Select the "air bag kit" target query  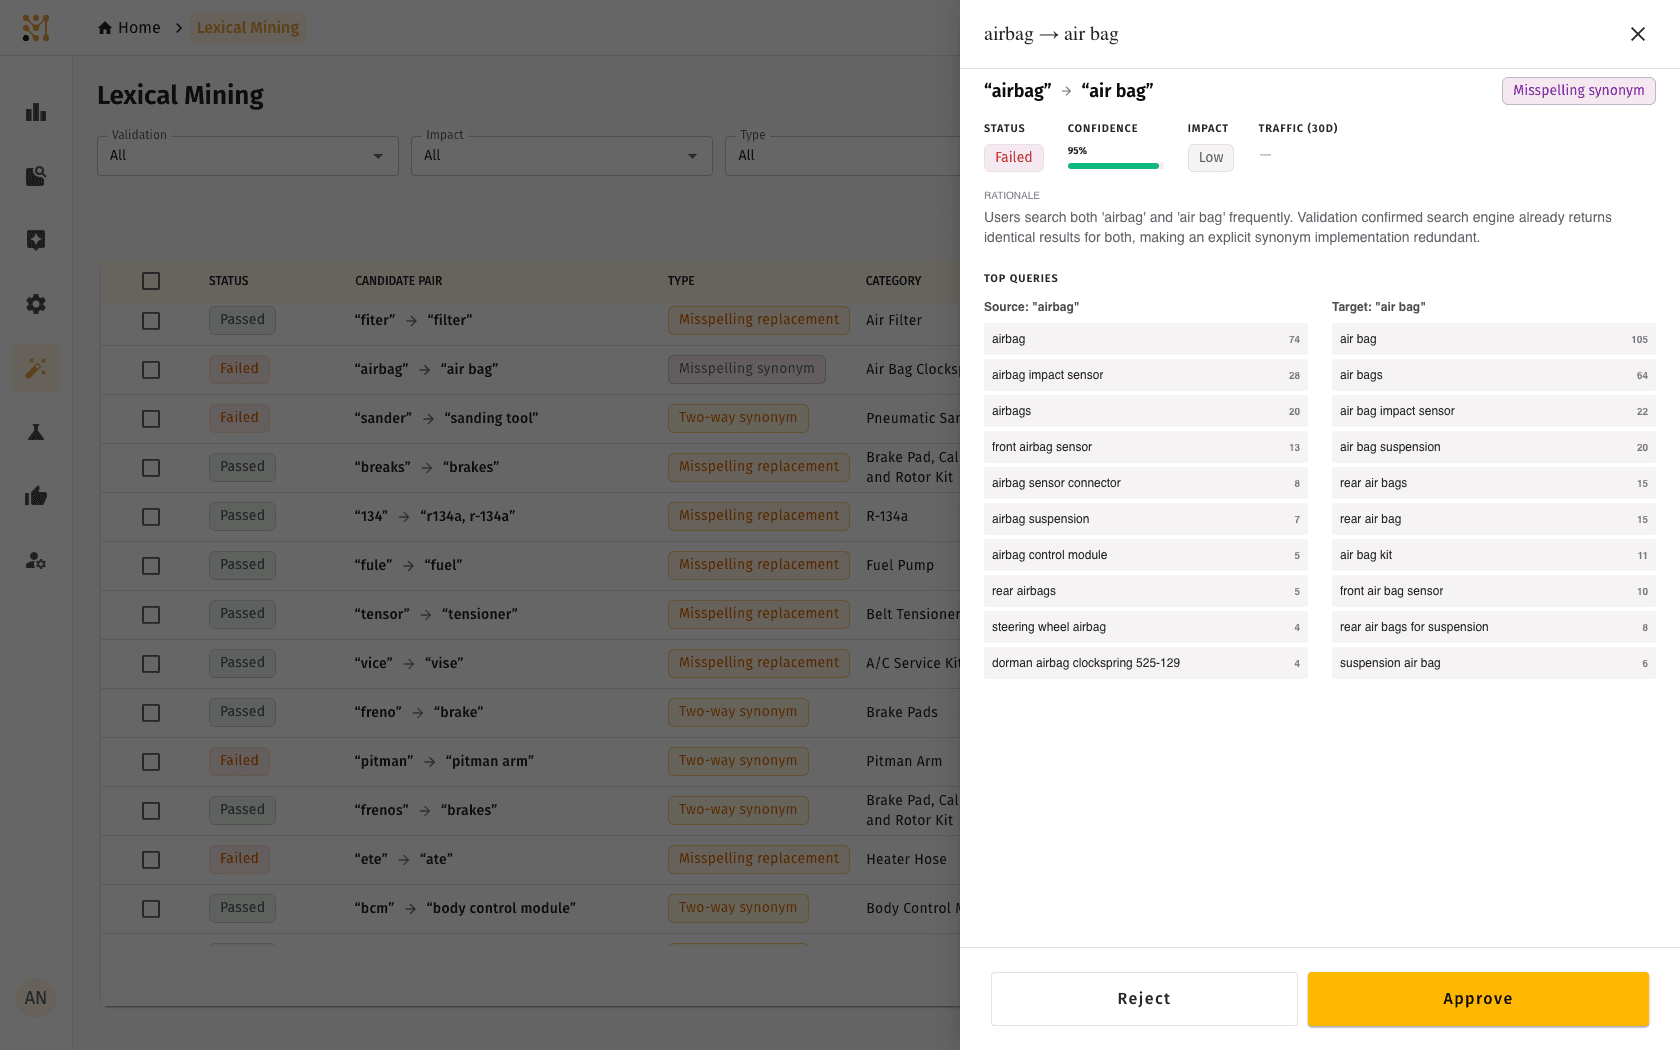pos(1494,555)
